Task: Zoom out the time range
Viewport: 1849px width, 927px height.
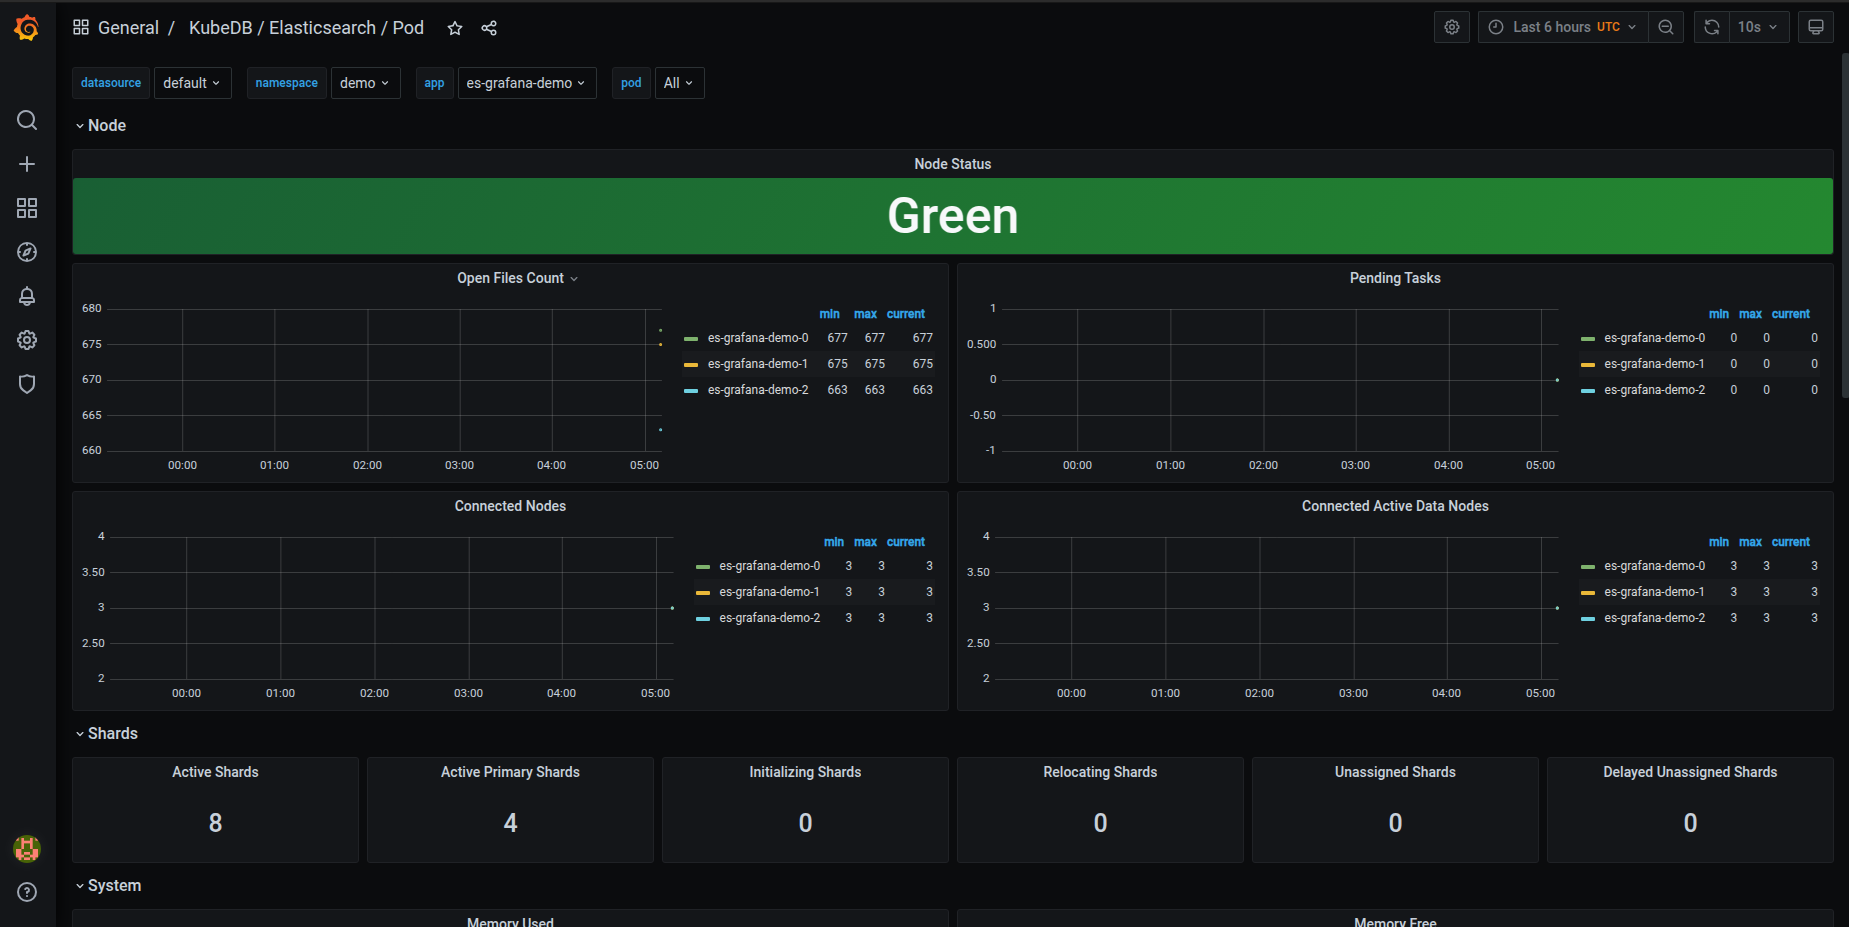Action: pos(1666,27)
